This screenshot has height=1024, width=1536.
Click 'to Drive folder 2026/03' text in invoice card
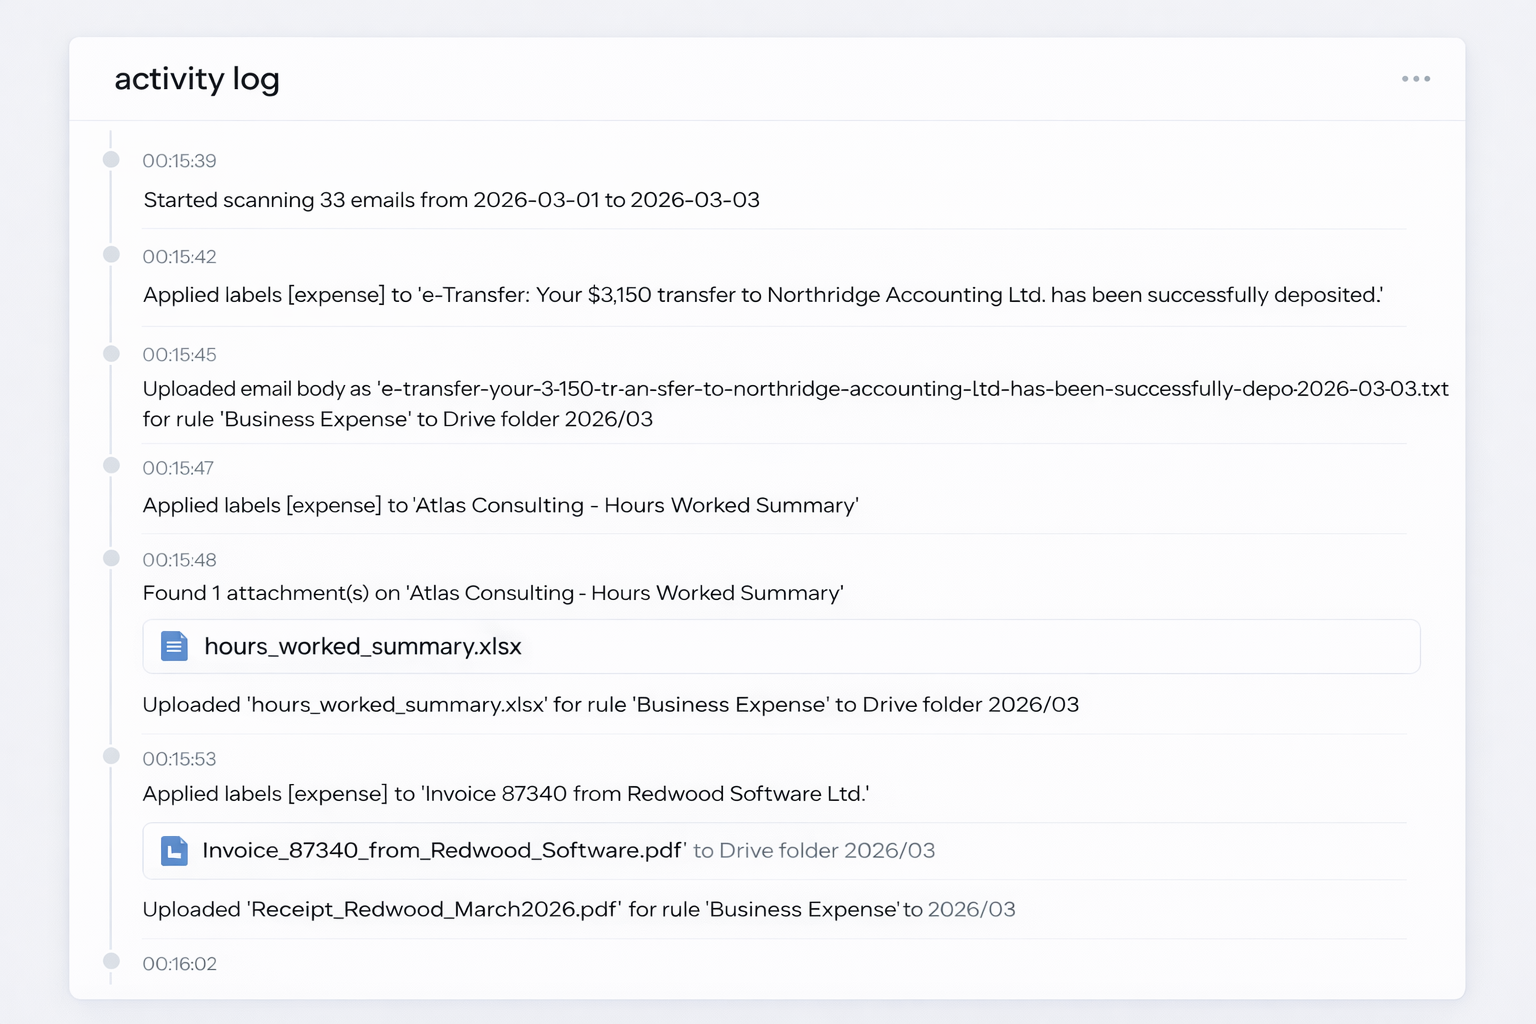click(814, 851)
